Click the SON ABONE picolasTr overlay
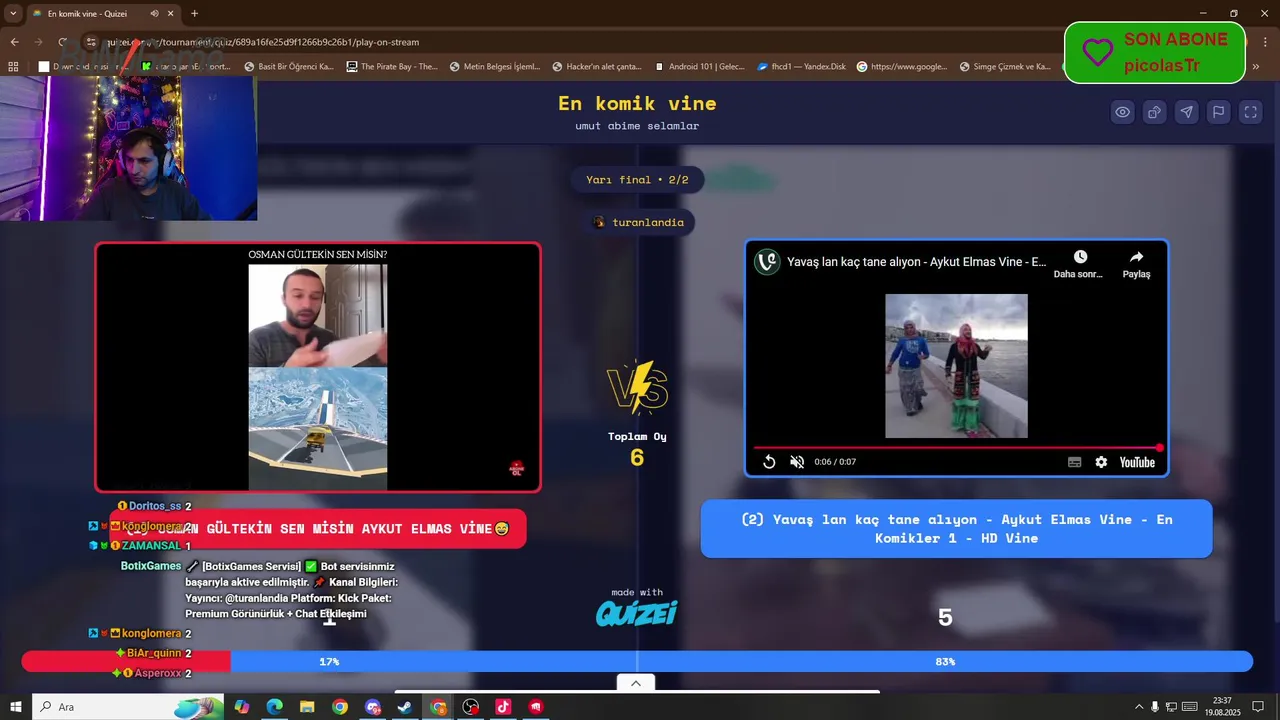This screenshot has width=1280, height=720. [x=1155, y=52]
